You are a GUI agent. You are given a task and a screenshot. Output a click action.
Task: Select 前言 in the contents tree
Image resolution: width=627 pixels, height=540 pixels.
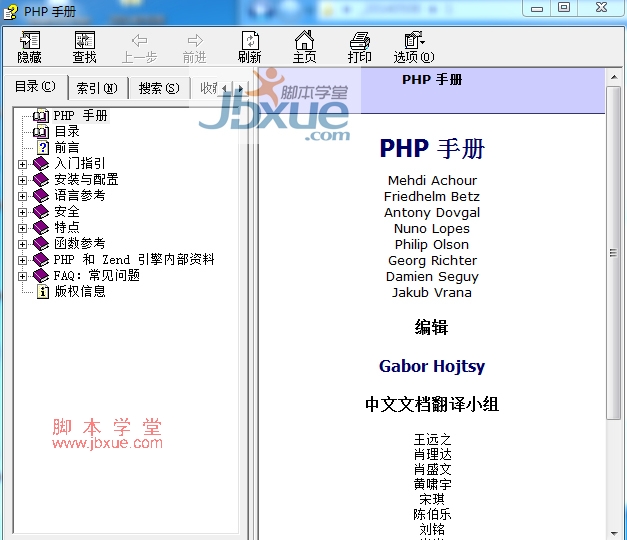67,148
